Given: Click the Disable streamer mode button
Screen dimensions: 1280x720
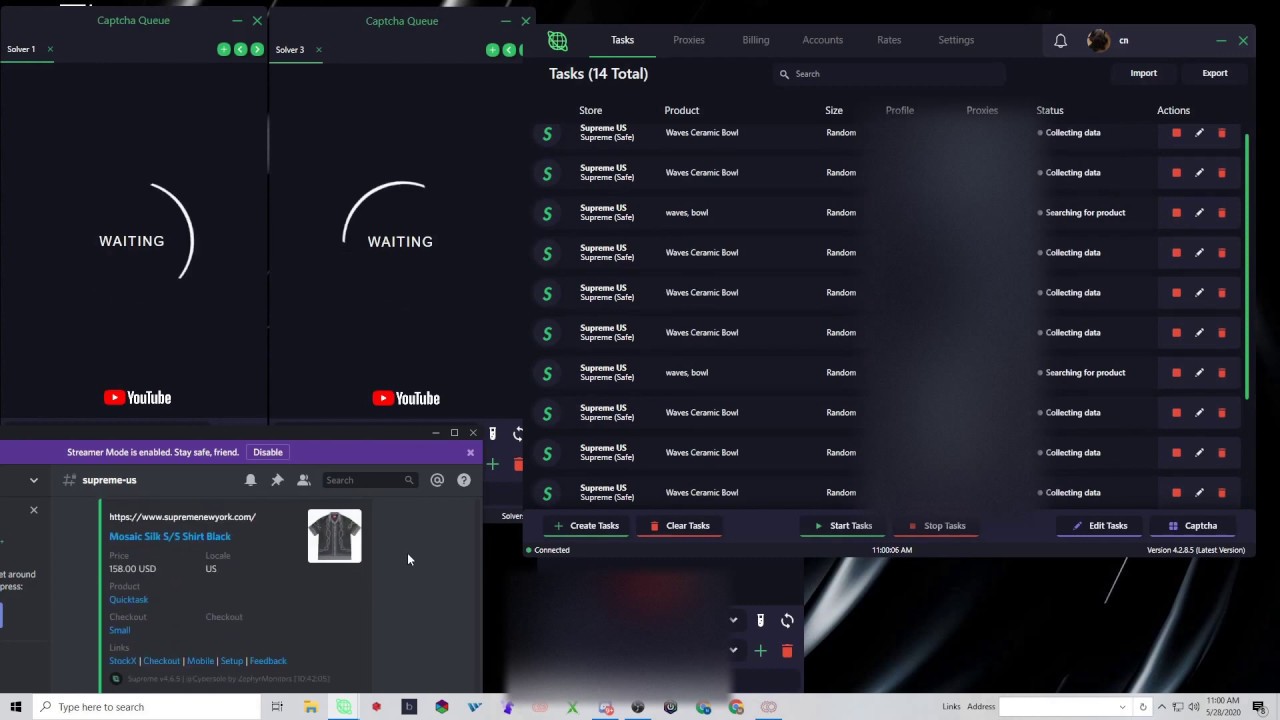Looking at the screenshot, I should [267, 452].
